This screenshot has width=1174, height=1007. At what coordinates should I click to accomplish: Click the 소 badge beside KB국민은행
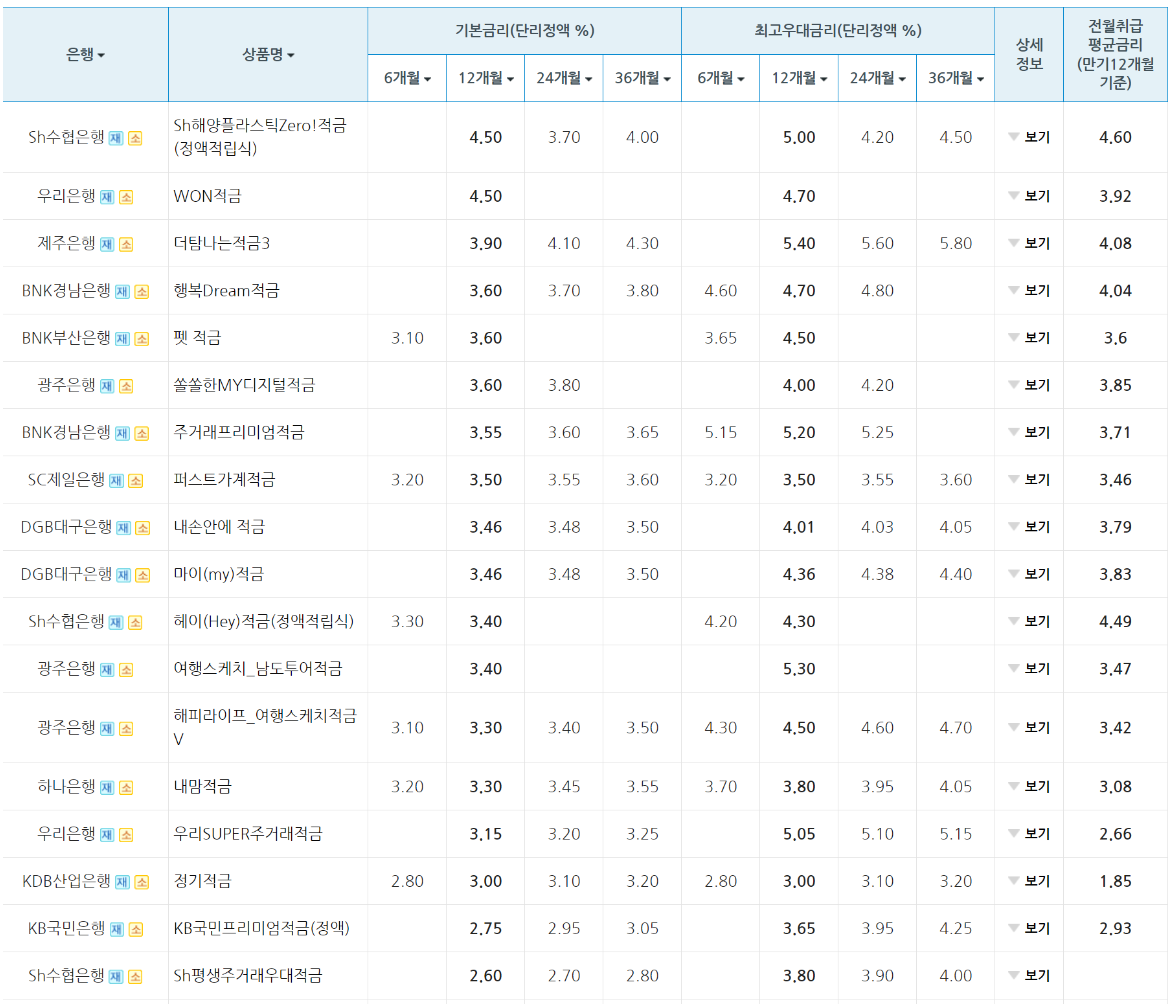click(x=136, y=928)
